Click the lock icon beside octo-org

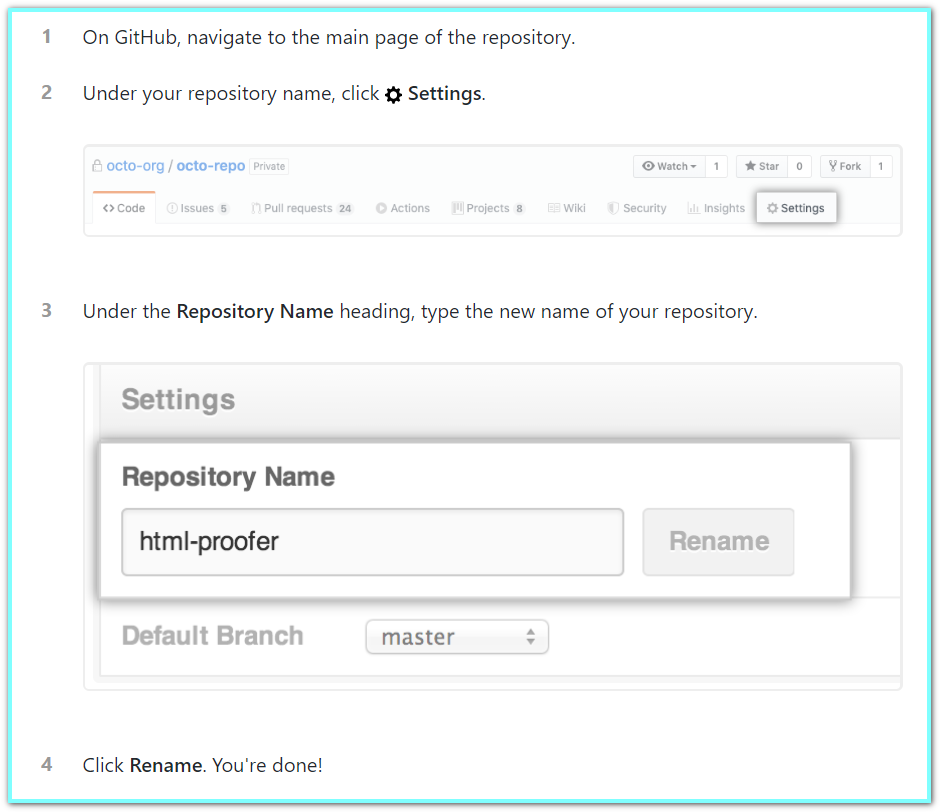tap(97, 166)
